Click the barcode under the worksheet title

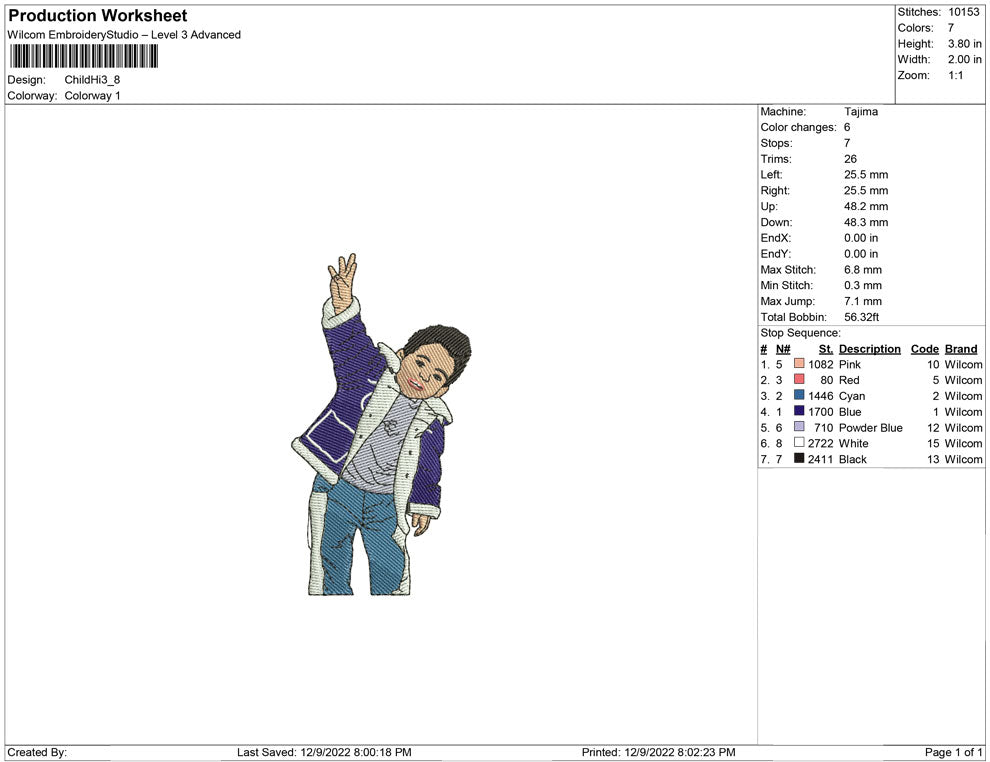pos(84,56)
